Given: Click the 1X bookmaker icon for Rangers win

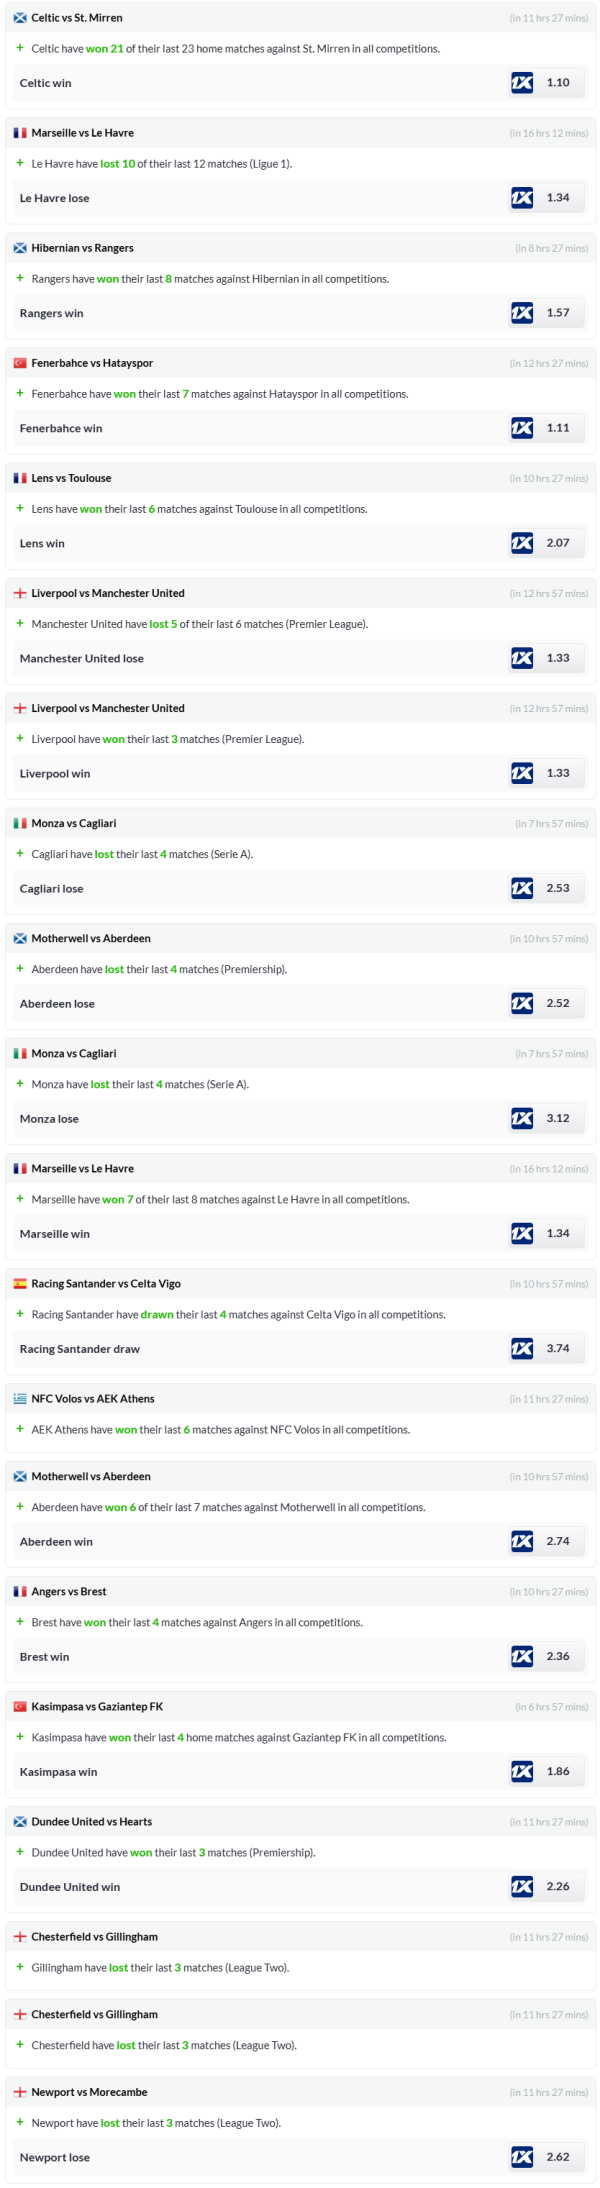Looking at the screenshot, I should point(522,313).
